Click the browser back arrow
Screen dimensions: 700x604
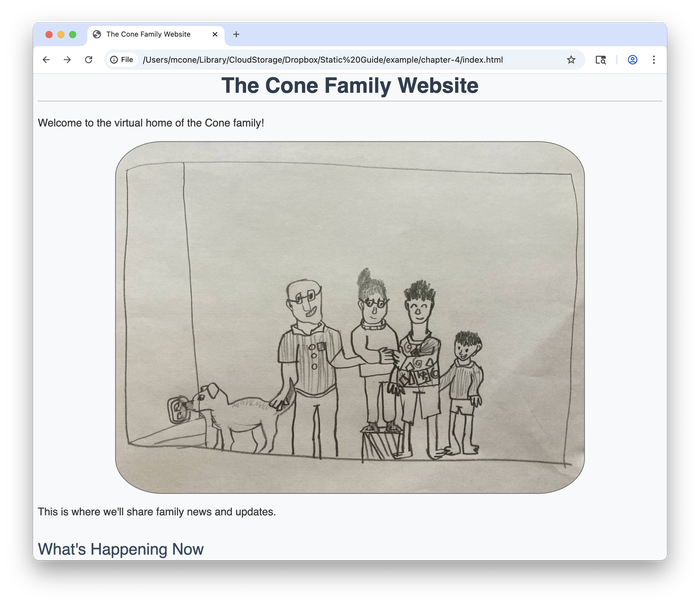46,60
